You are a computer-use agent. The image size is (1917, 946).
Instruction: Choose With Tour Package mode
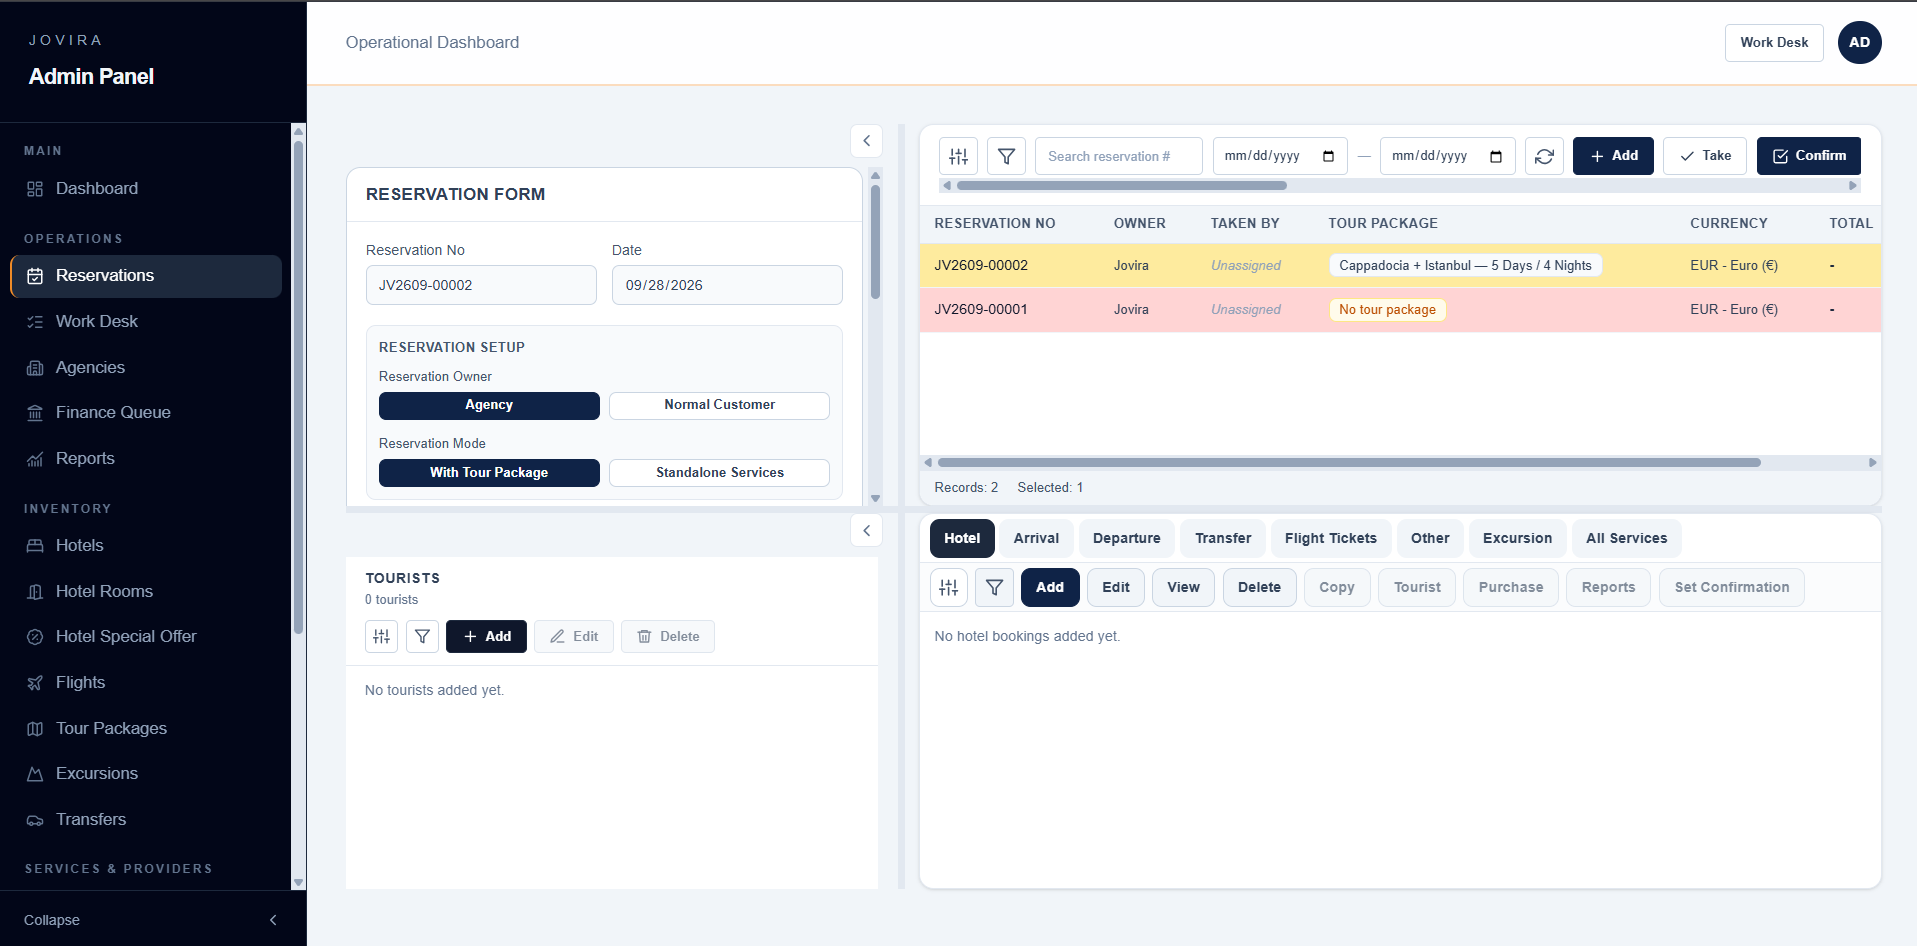click(489, 473)
